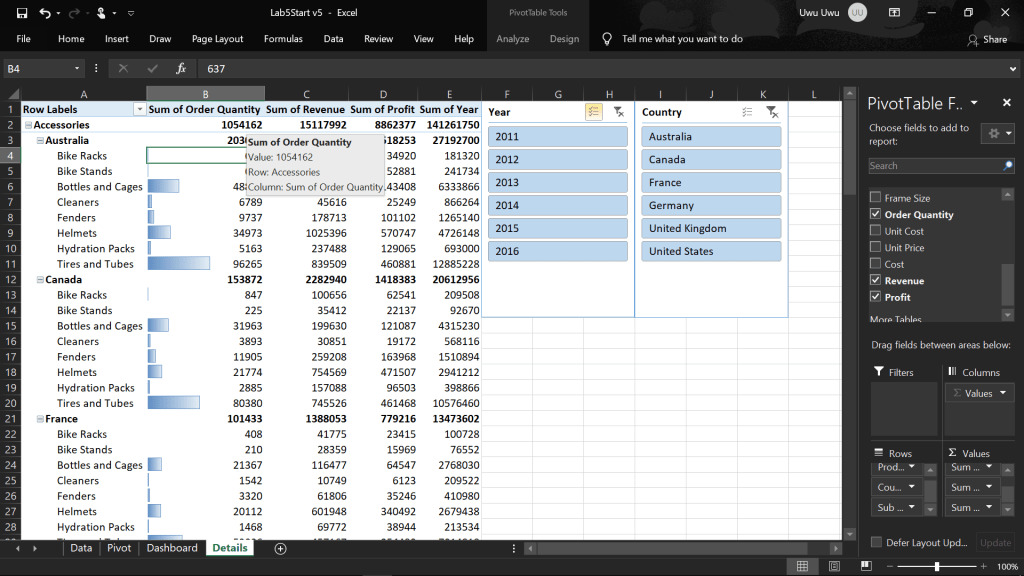Viewport: 1024px width, 576px height.
Task: Close the PivotTable Fields pane
Action: (1004, 103)
